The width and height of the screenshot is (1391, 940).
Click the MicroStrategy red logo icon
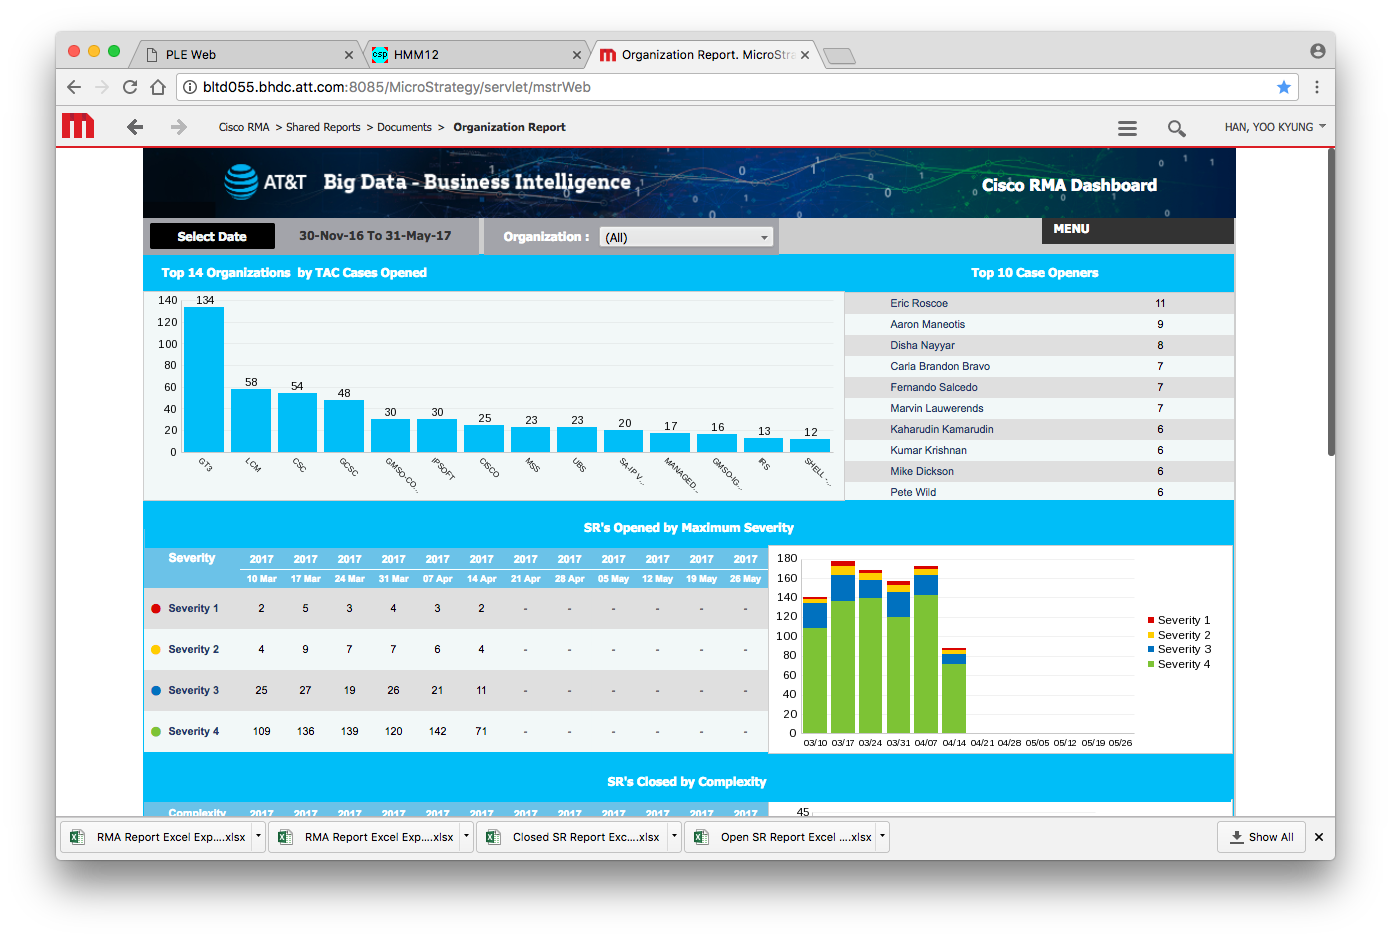(78, 127)
